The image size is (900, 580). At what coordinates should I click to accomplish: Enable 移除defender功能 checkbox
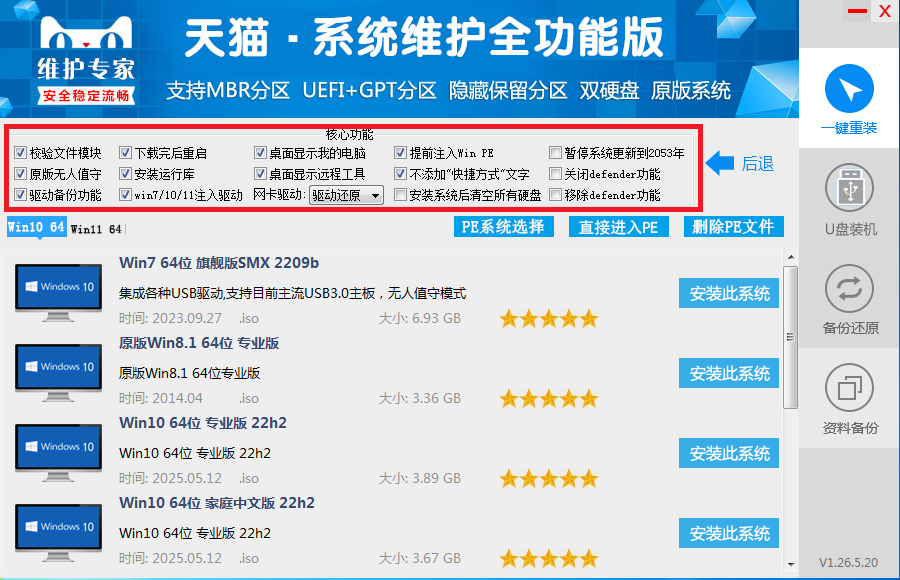point(555,195)
